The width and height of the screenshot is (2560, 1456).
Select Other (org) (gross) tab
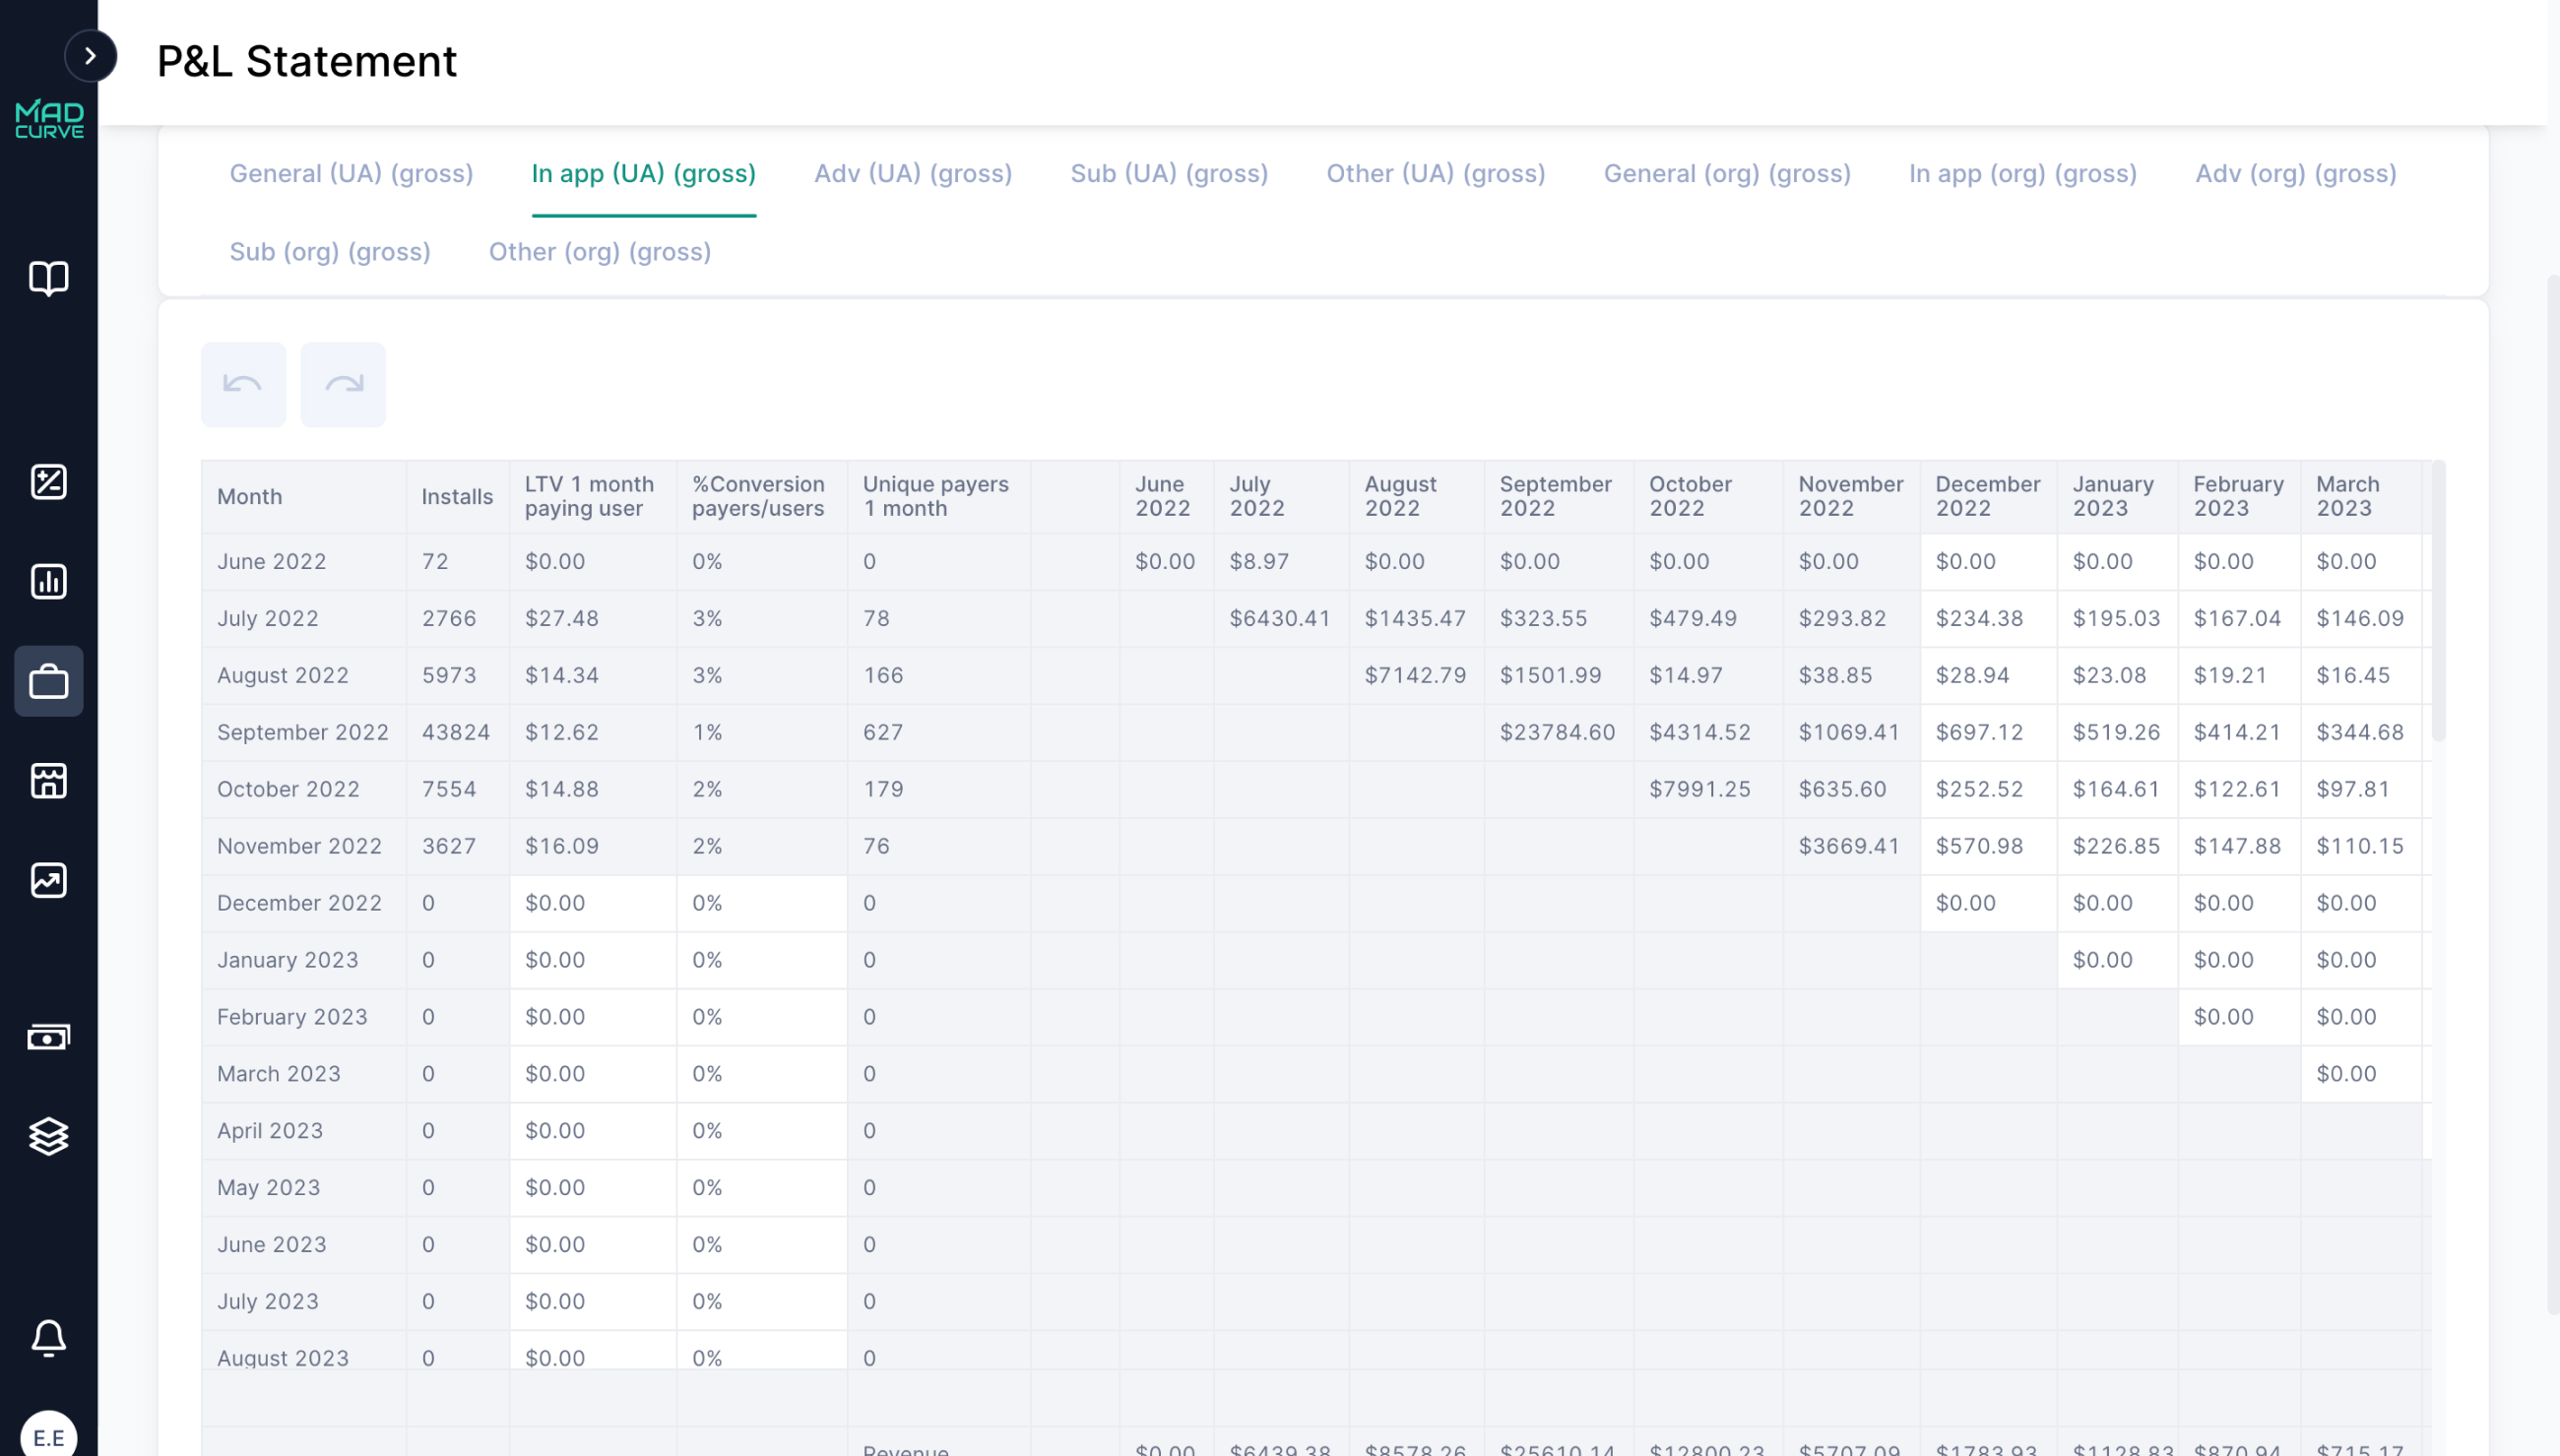pos(600,252)
